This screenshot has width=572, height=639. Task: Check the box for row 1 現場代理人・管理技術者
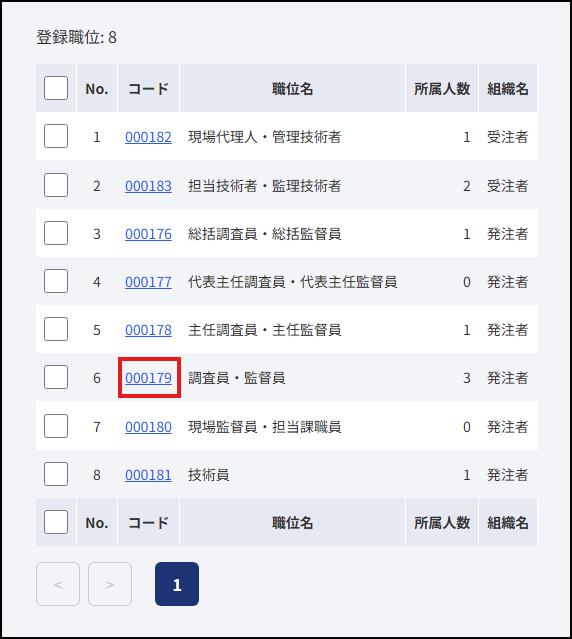pyautogui.click(x=56, y=136)
